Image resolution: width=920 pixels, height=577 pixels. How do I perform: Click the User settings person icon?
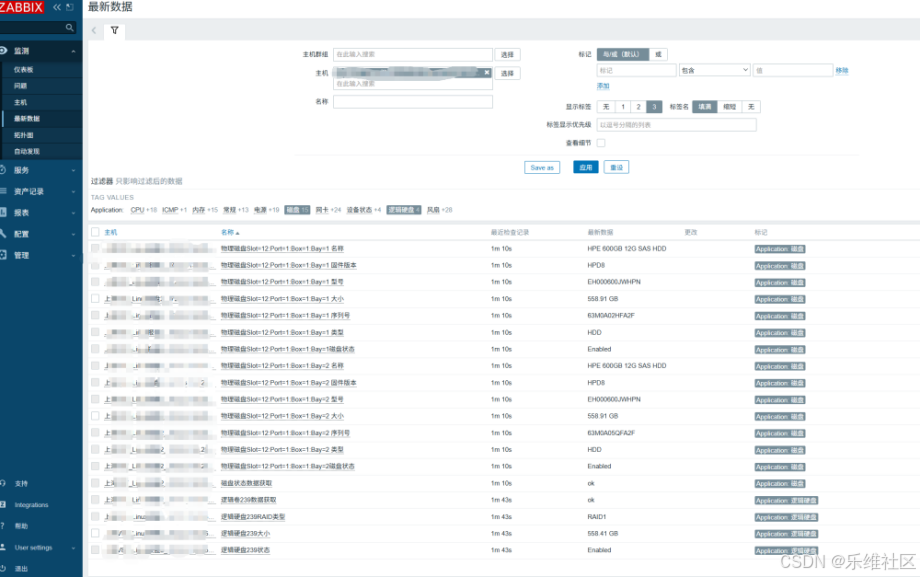(x=4, y=547)
